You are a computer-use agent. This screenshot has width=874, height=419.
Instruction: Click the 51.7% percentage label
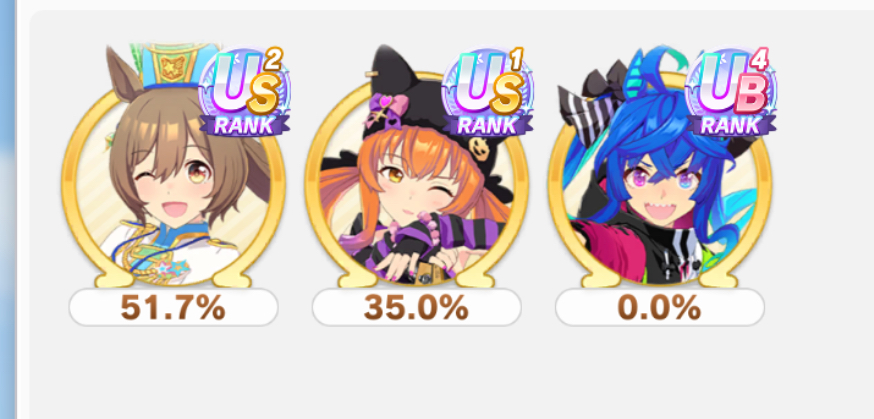point(173,308)
